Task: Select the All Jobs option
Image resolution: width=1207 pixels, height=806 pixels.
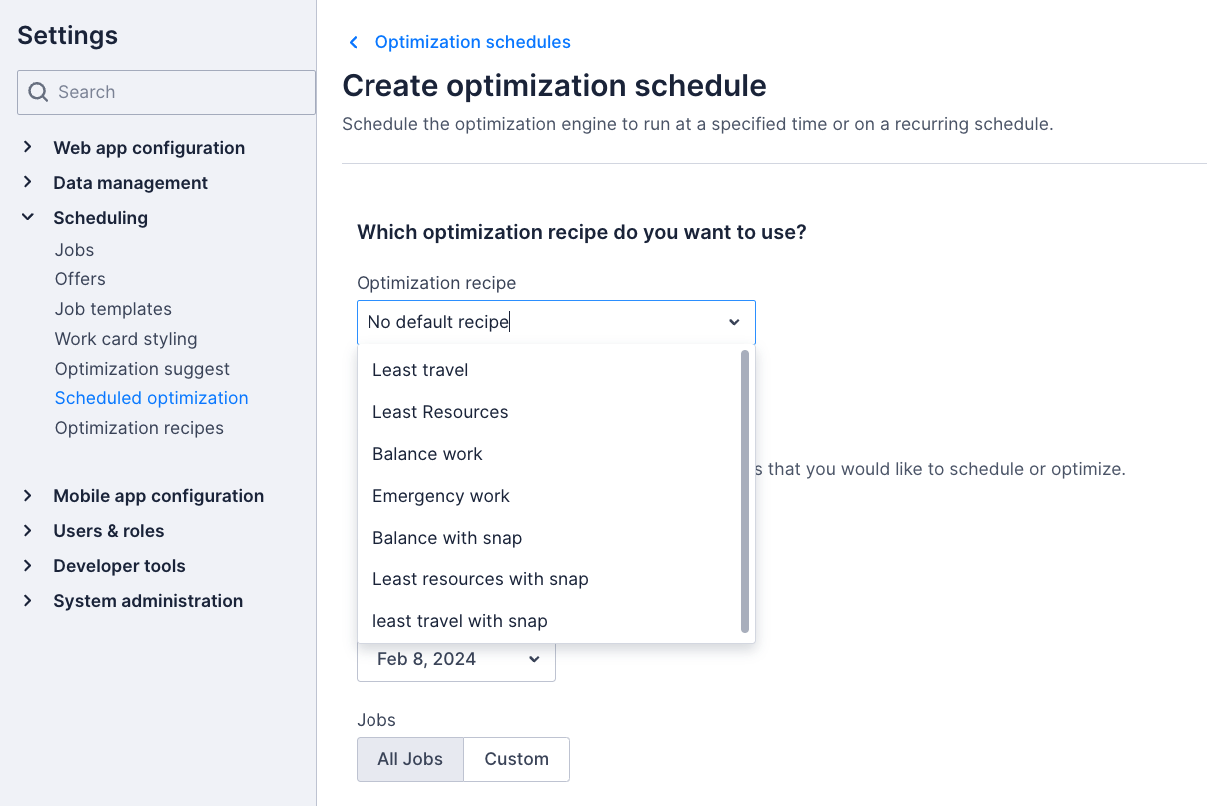Action: point(410,759)
